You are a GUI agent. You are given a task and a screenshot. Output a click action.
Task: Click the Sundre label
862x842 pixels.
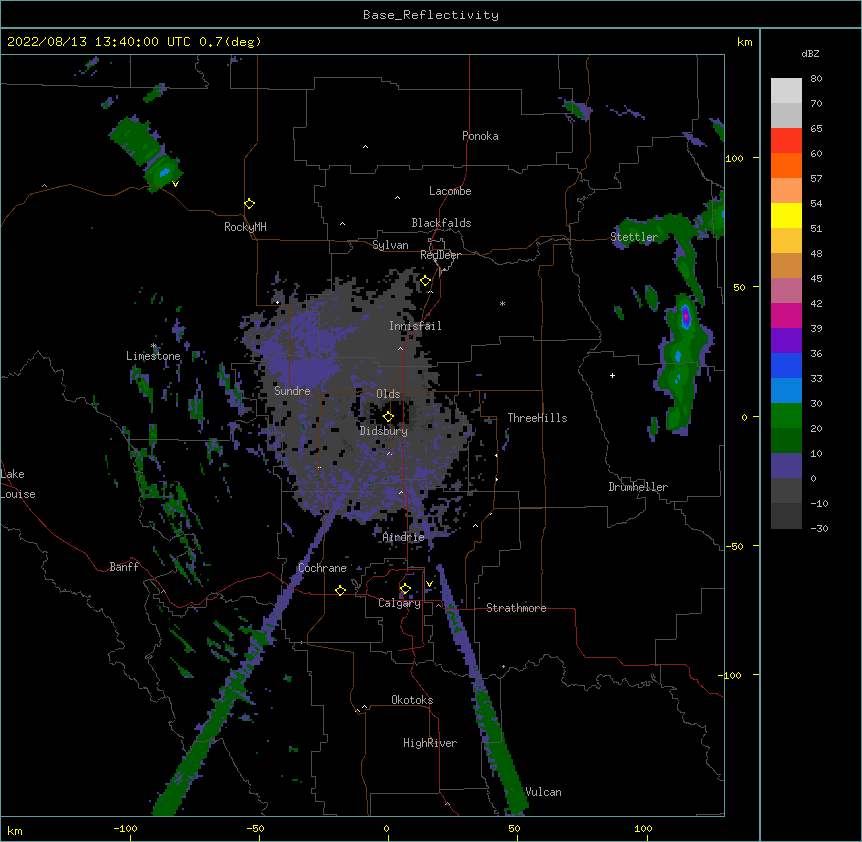click(292, 391)
